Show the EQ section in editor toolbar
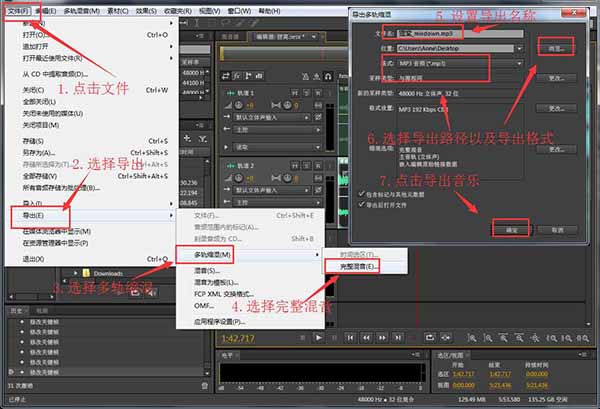The width and height of the screenshot is (600, 409). (259, 76)
